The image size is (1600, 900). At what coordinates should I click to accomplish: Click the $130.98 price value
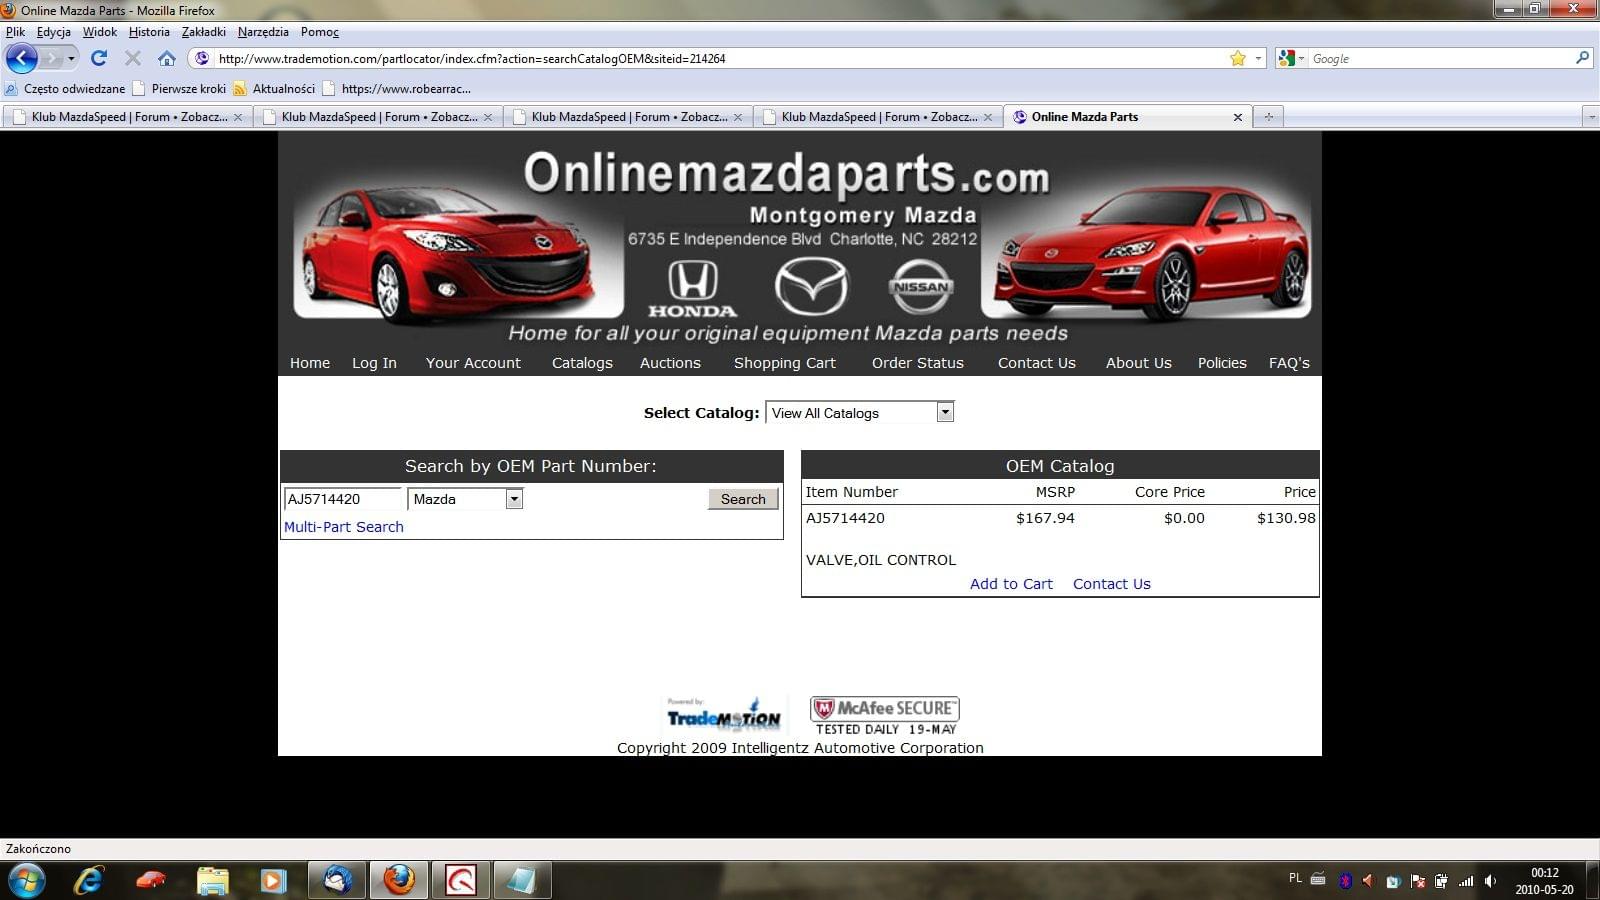(1286, 518)
